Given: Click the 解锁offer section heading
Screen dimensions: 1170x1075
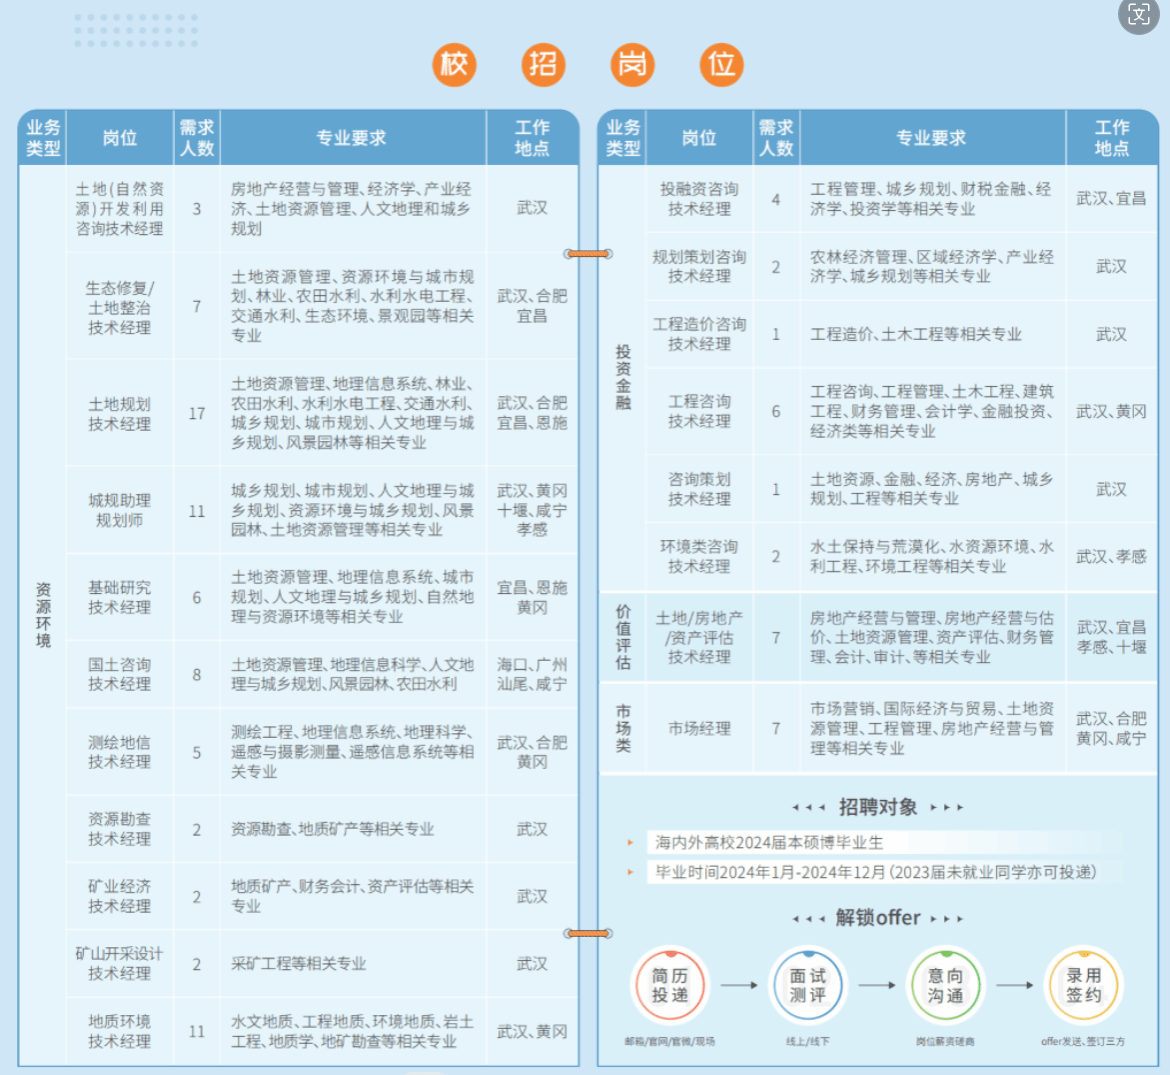Looking at the screenshot, I should pos(877,918).
